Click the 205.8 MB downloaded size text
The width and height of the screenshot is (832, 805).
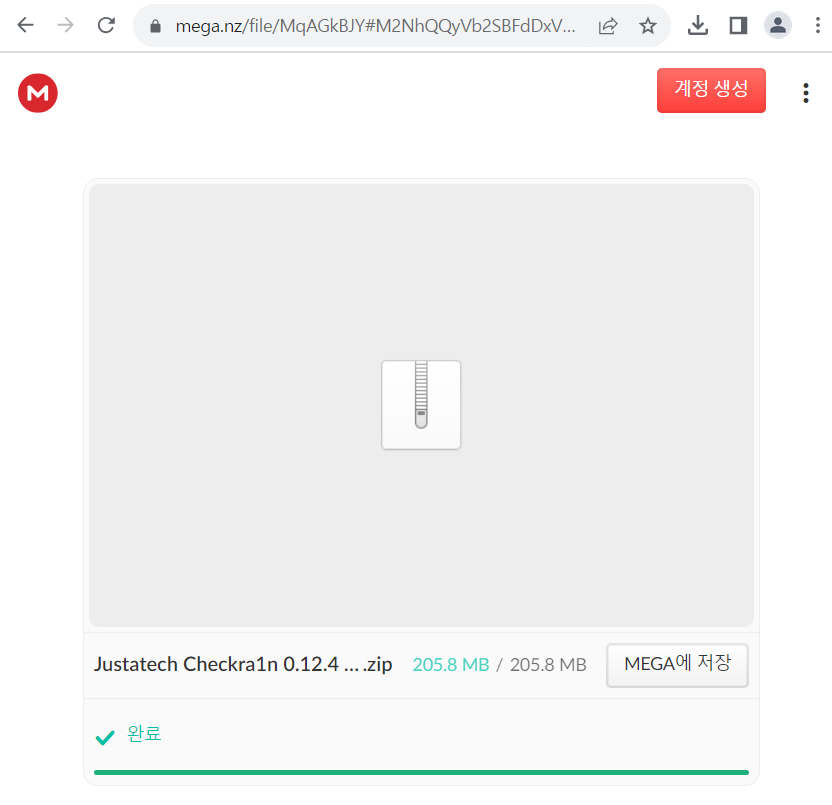450,664
